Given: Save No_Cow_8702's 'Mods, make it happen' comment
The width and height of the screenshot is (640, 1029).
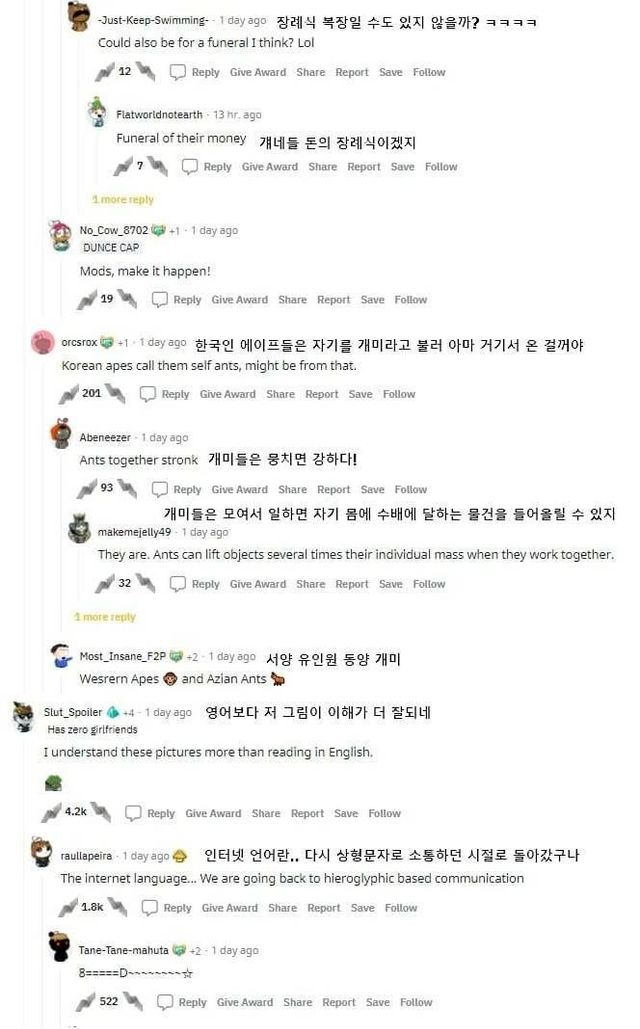Looking at the screenshot, I should 372,299.
